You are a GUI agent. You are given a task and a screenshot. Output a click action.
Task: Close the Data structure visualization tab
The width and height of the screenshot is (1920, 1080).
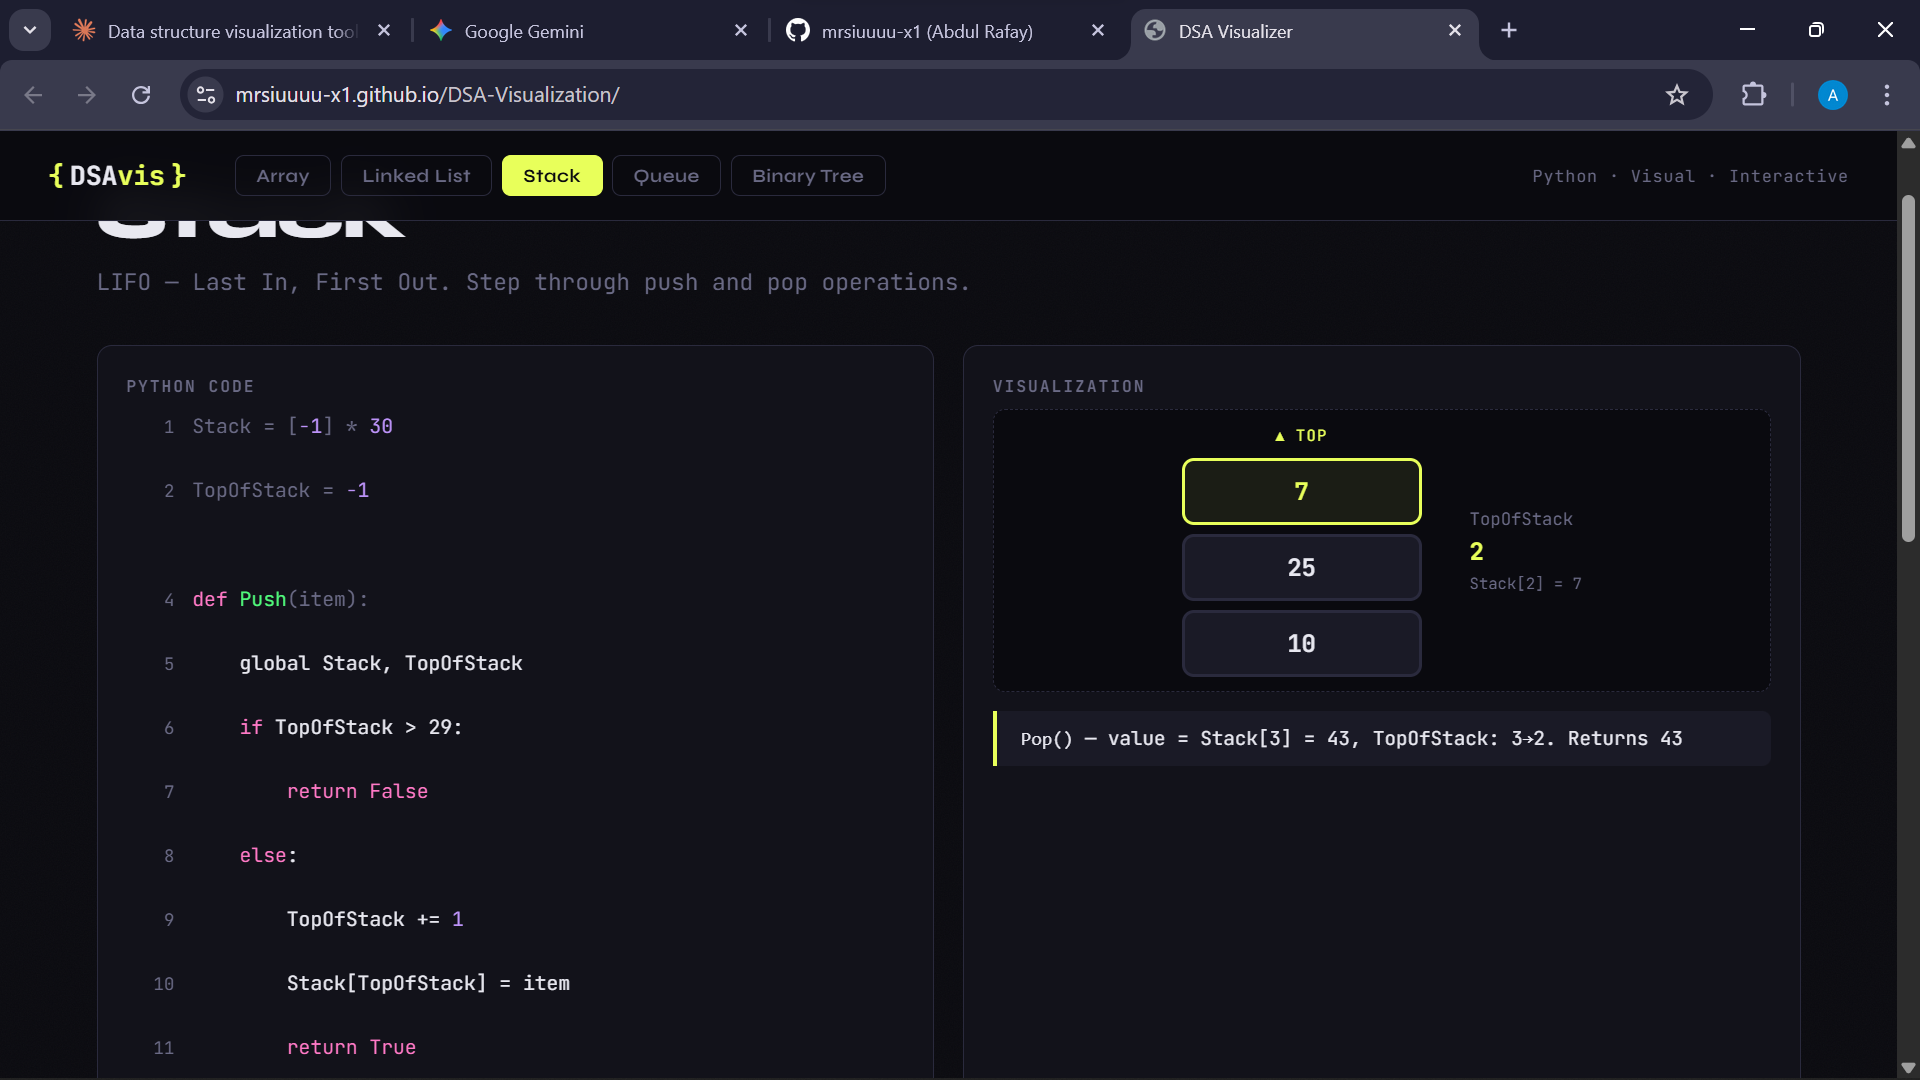point(384,31)
